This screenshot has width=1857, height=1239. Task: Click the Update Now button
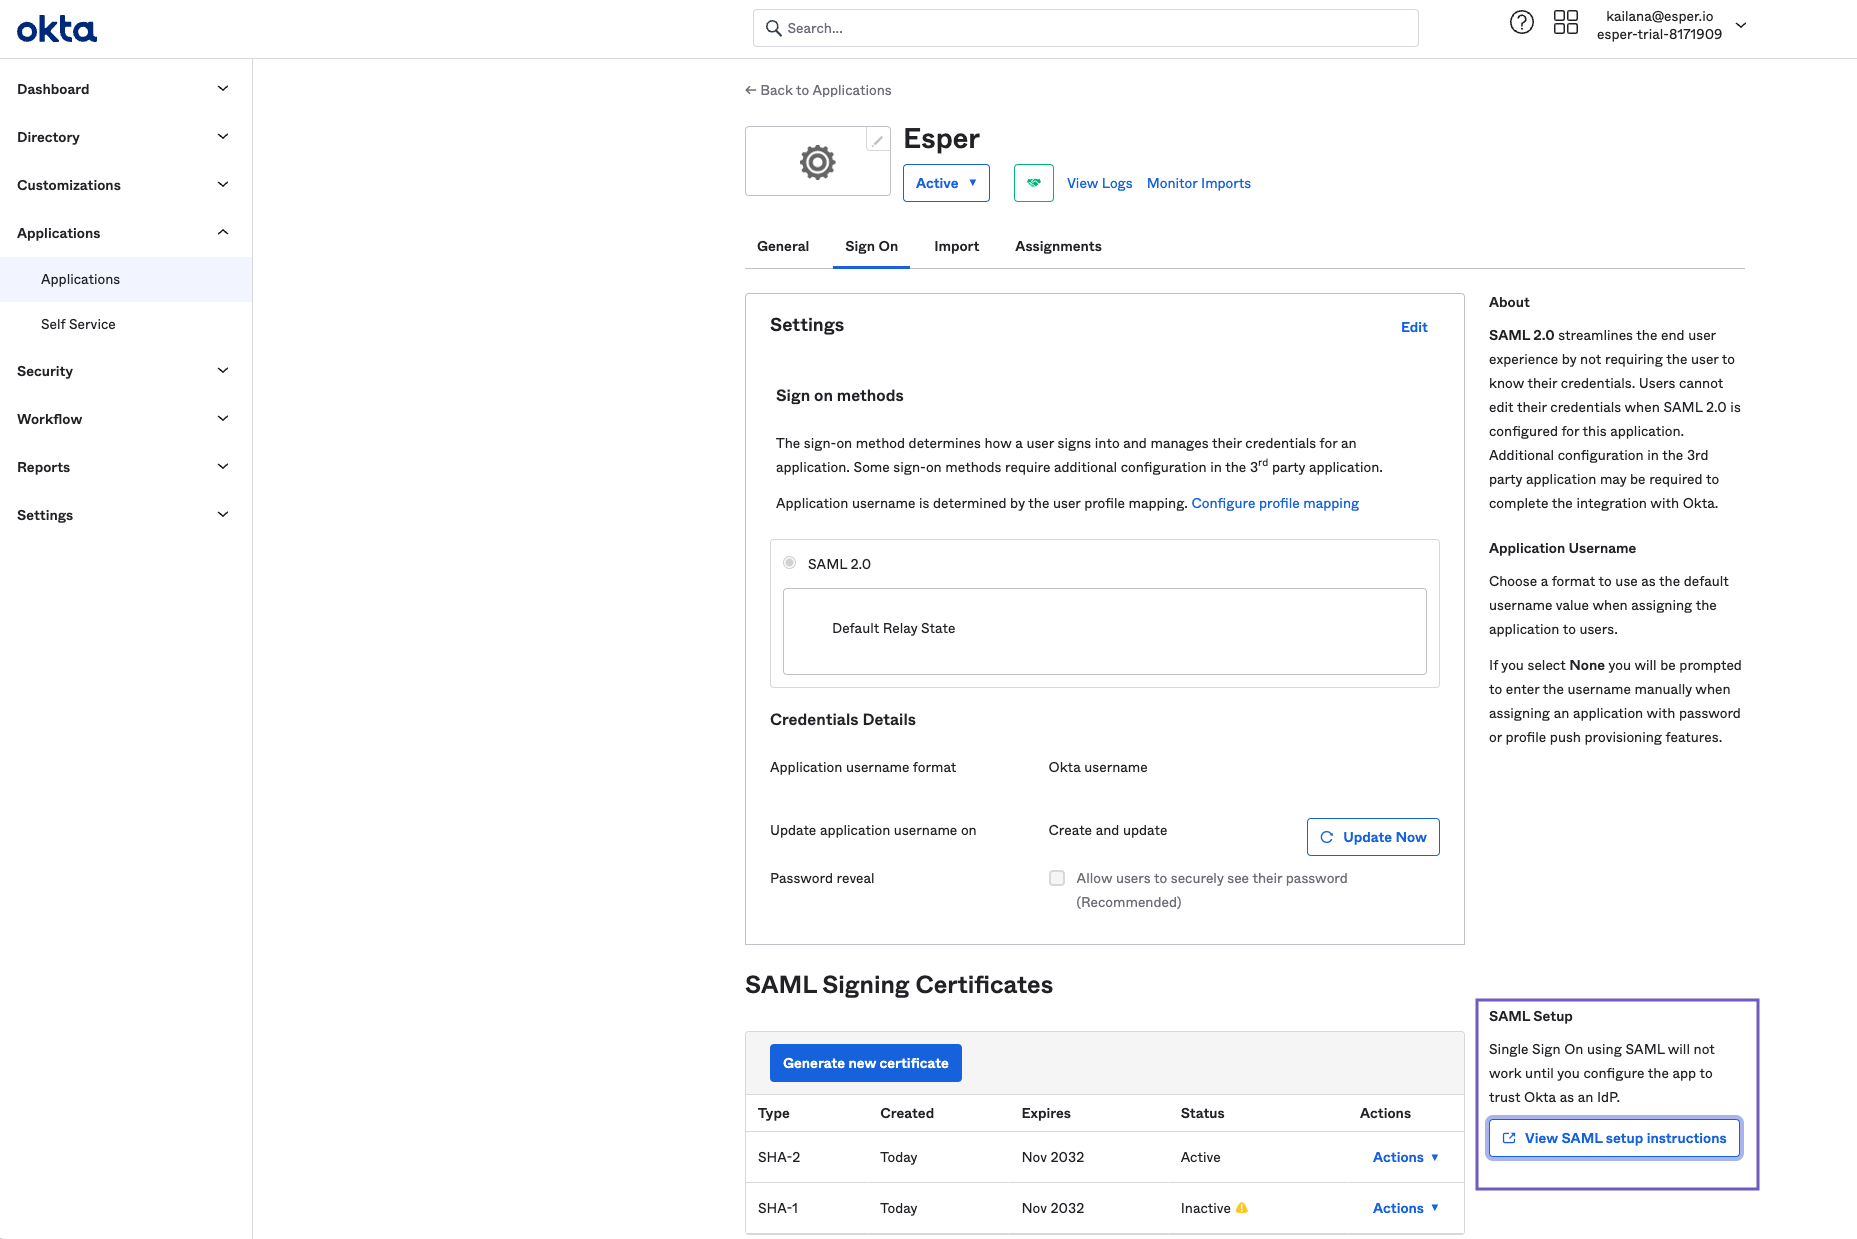point(1373,837)
